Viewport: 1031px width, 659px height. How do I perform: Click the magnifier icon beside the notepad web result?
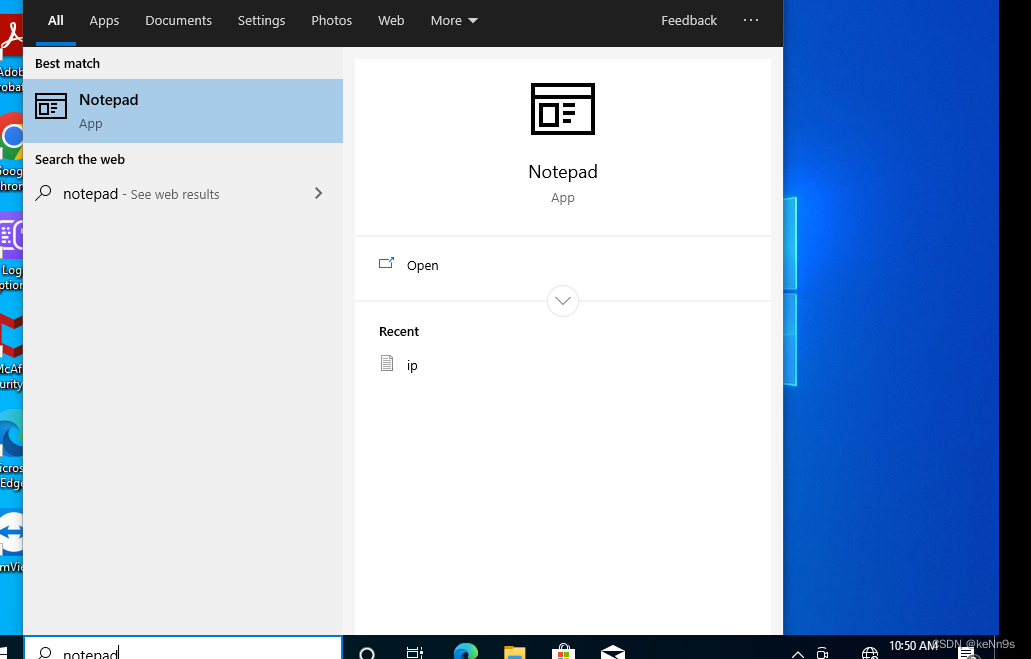tap(43, 193)
